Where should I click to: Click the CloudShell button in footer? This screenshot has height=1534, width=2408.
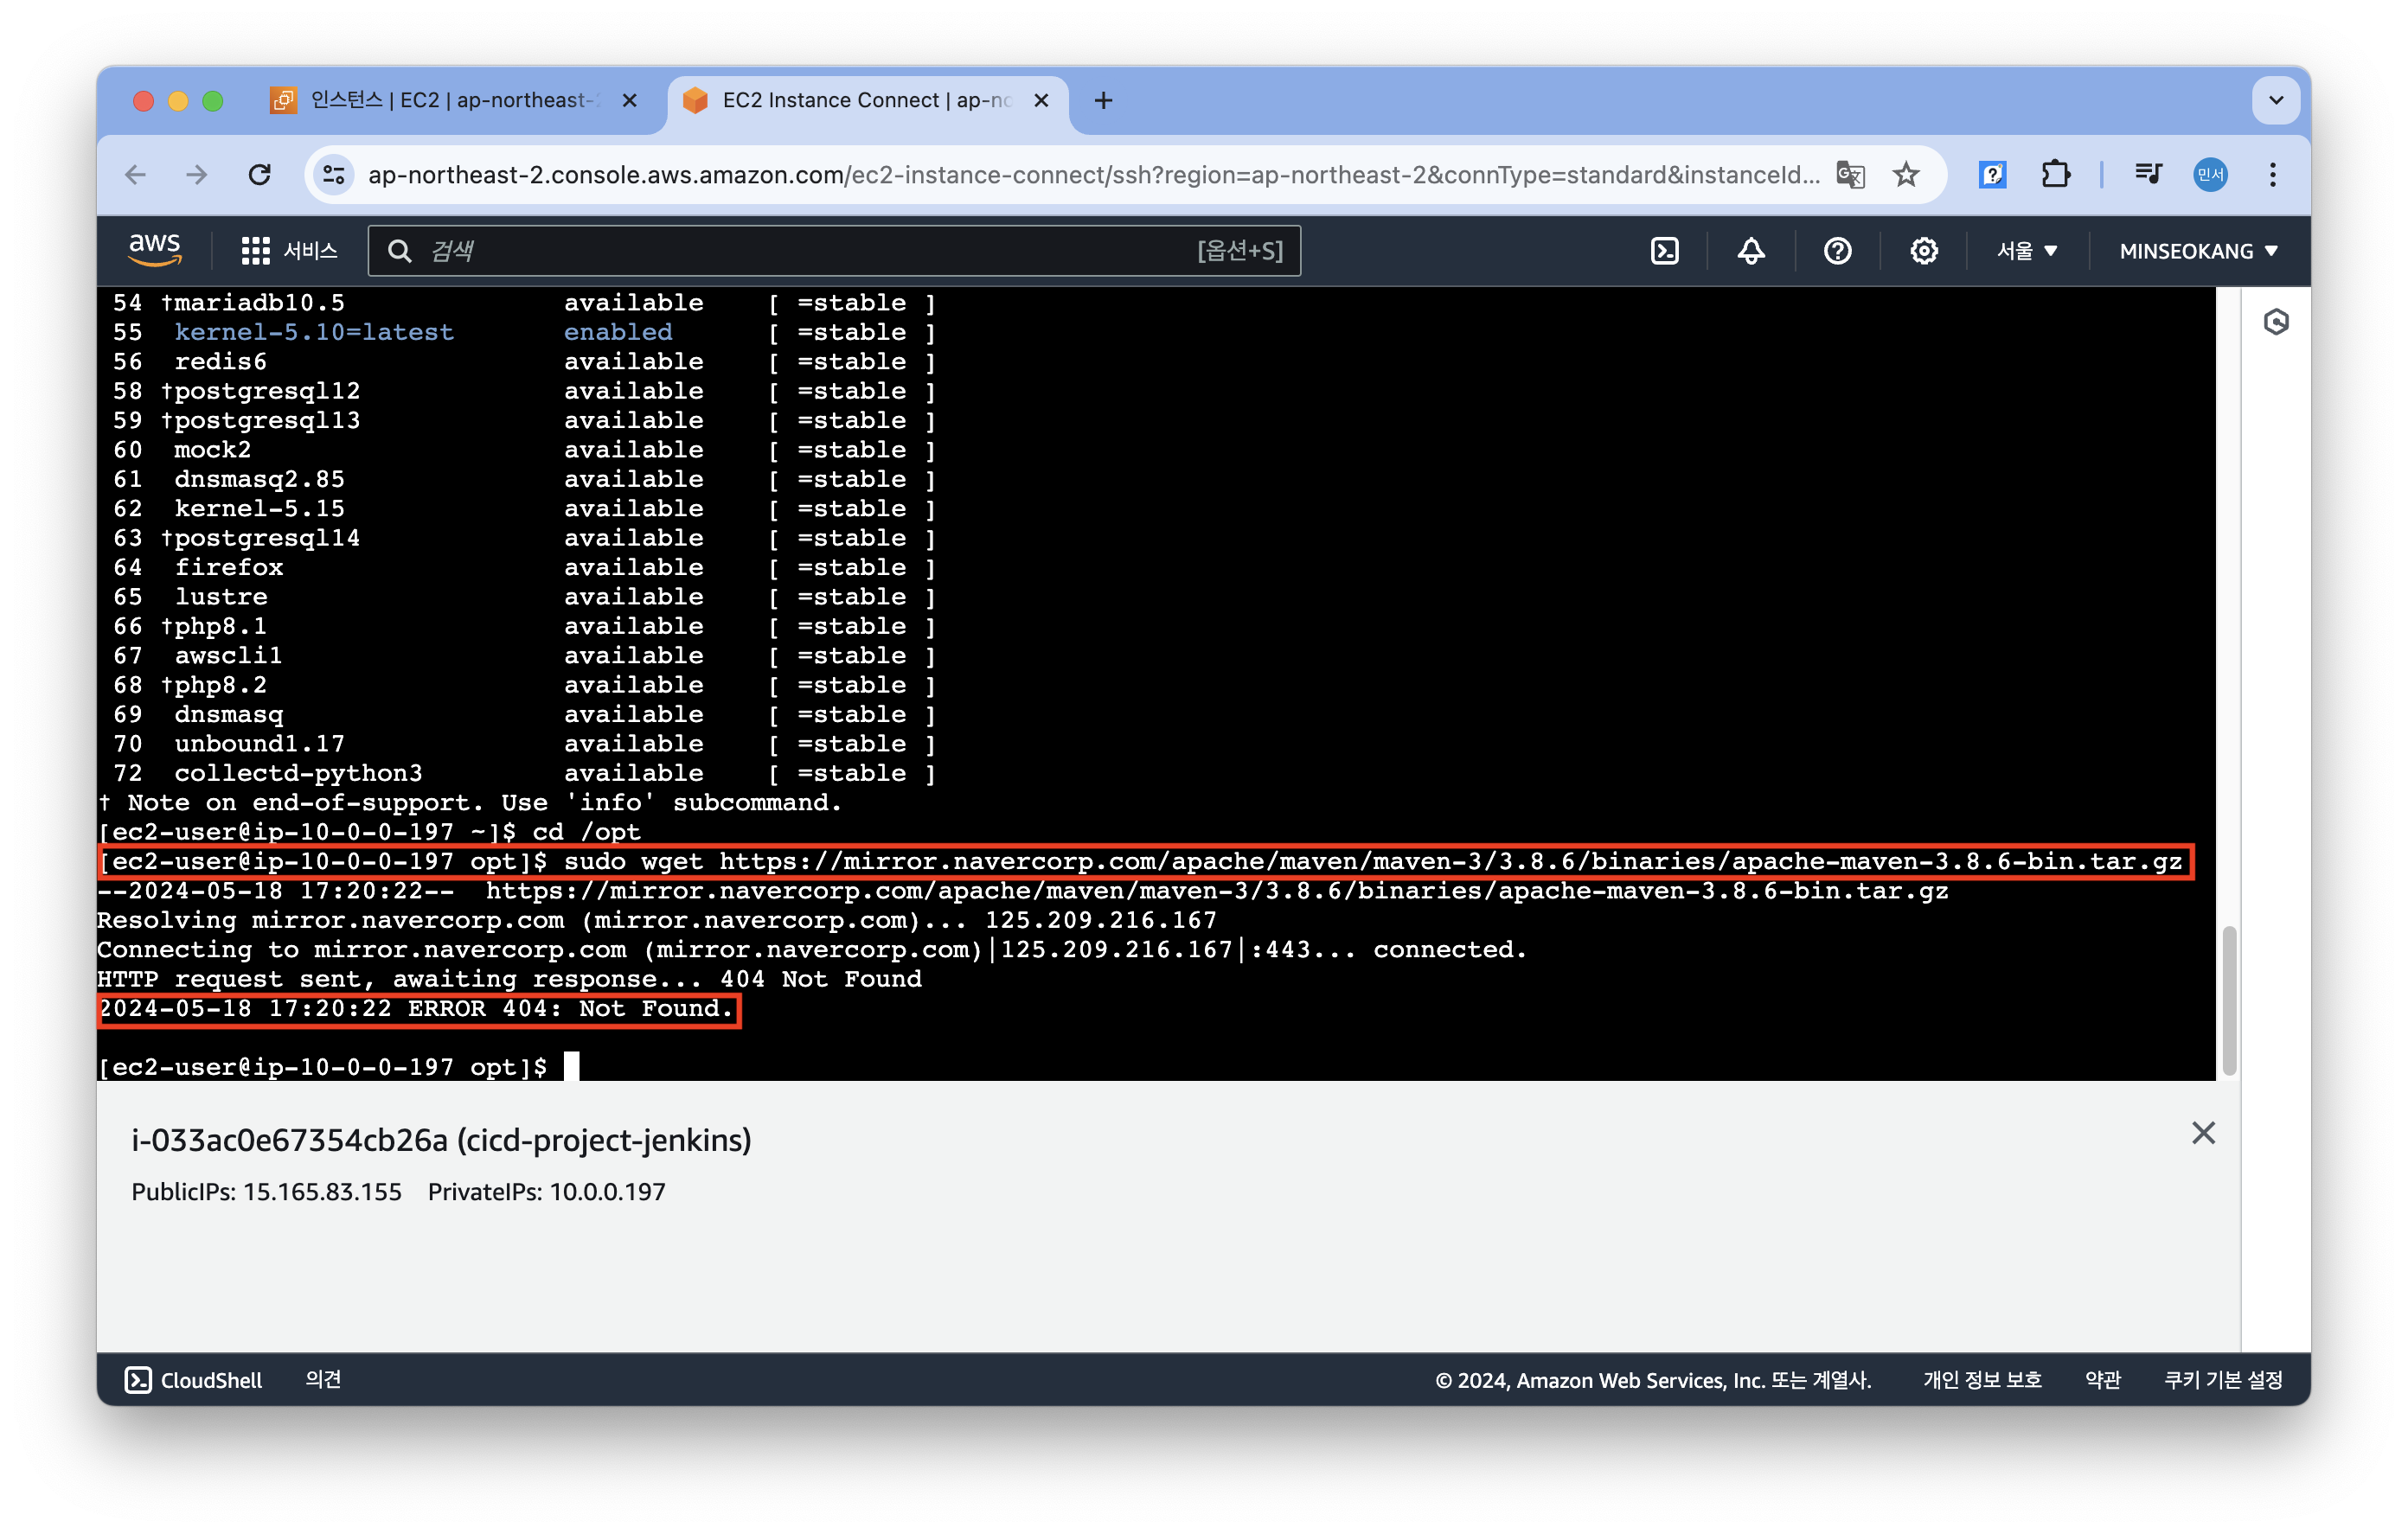click(193, 1380)
